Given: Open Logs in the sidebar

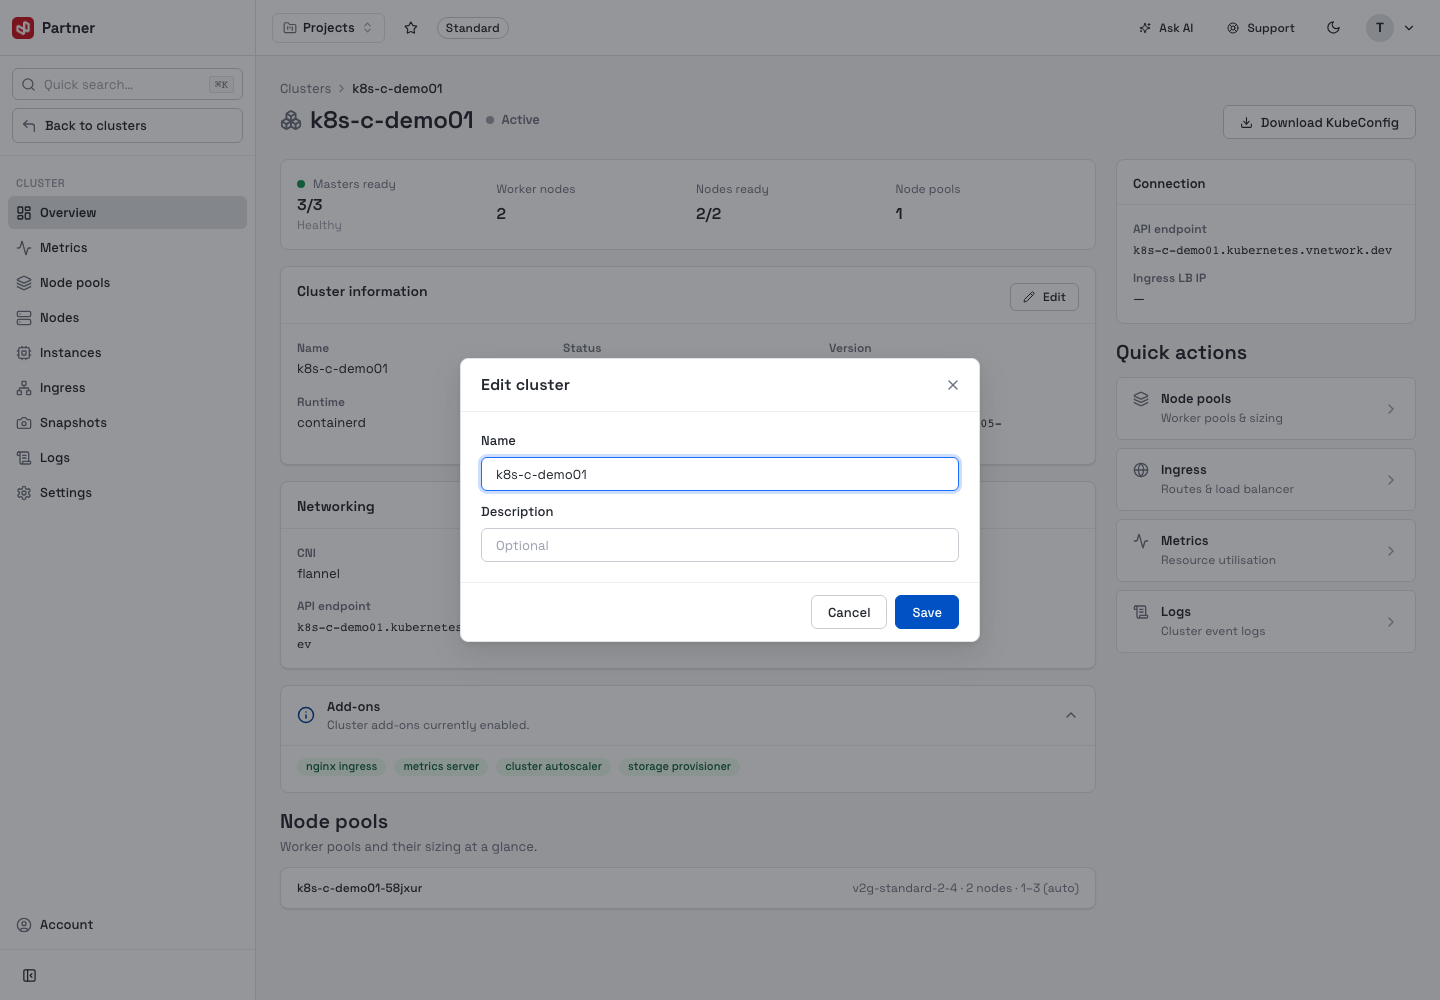Looking at the screenshot, I should coord(127,457).
